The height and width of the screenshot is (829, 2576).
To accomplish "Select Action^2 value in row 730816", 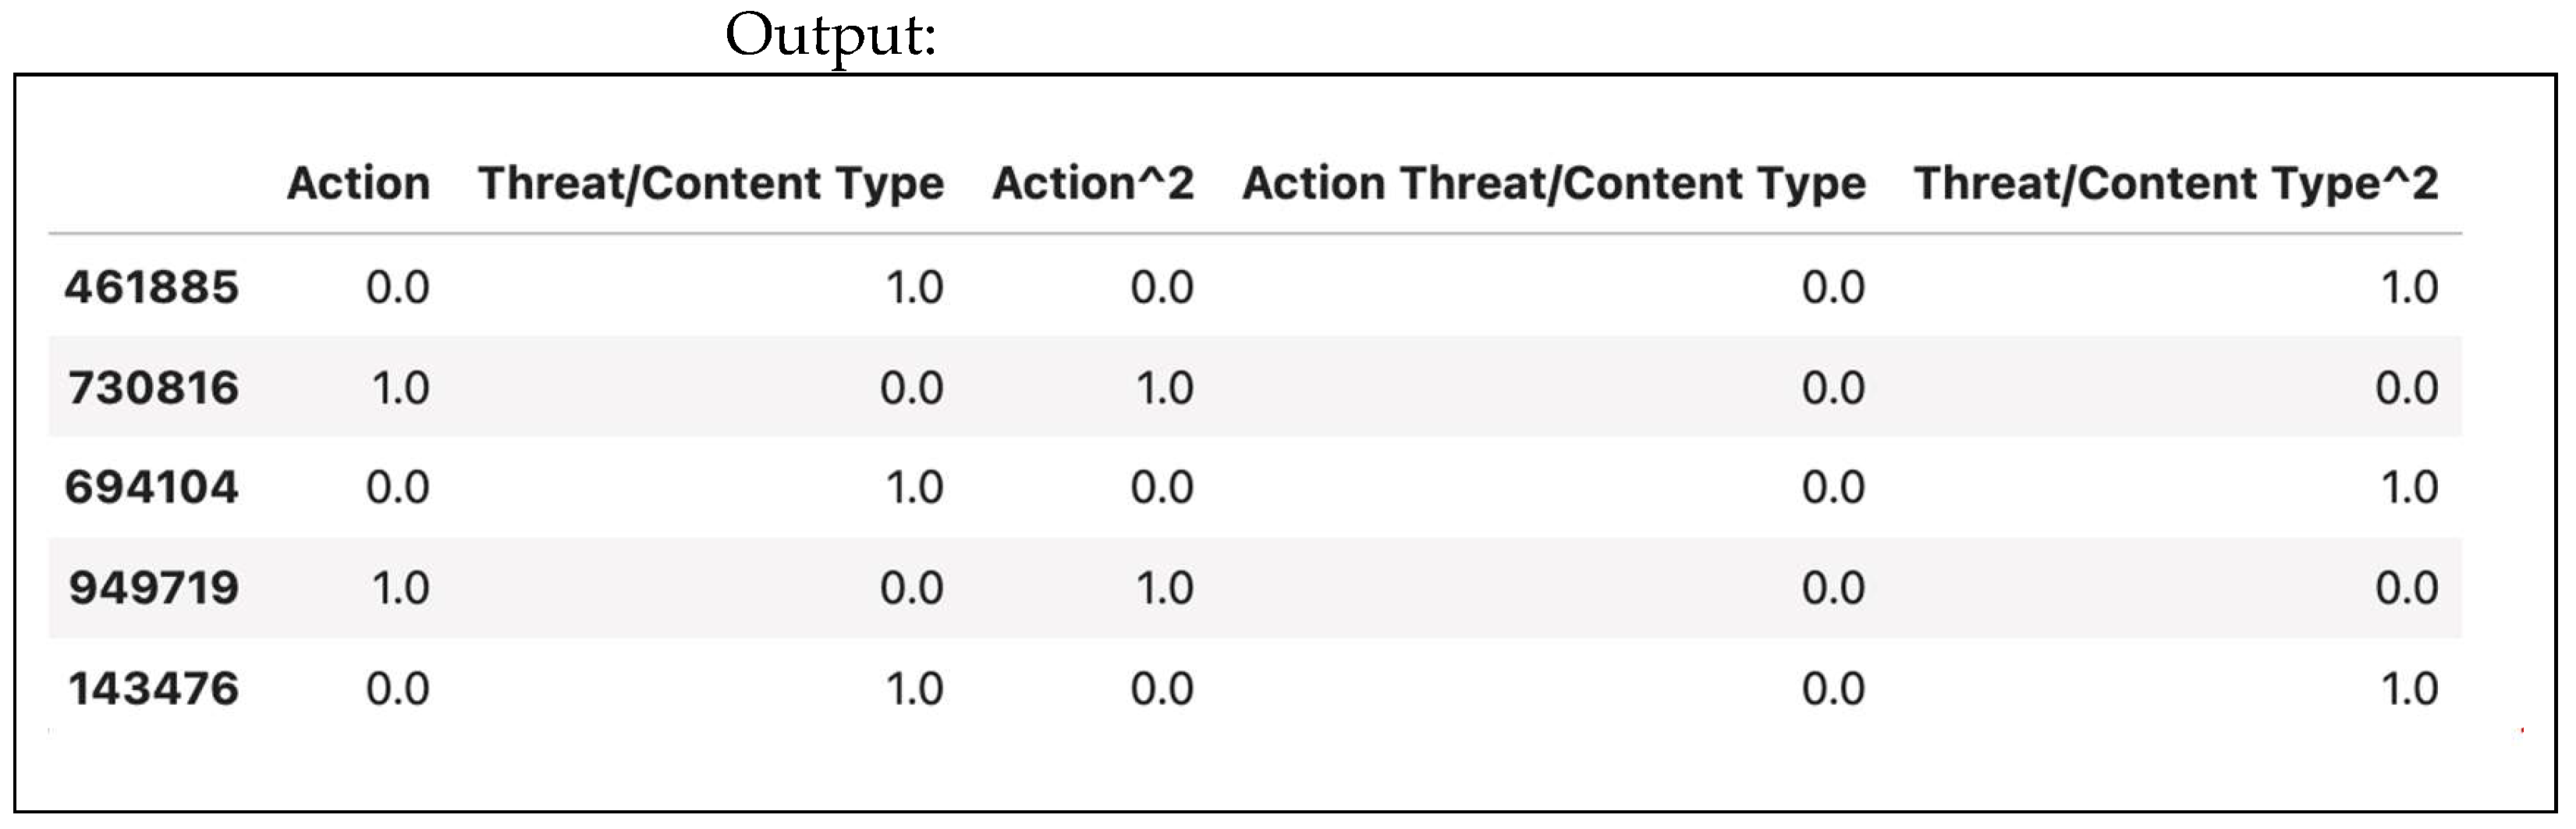I will tap(1164, 388).
